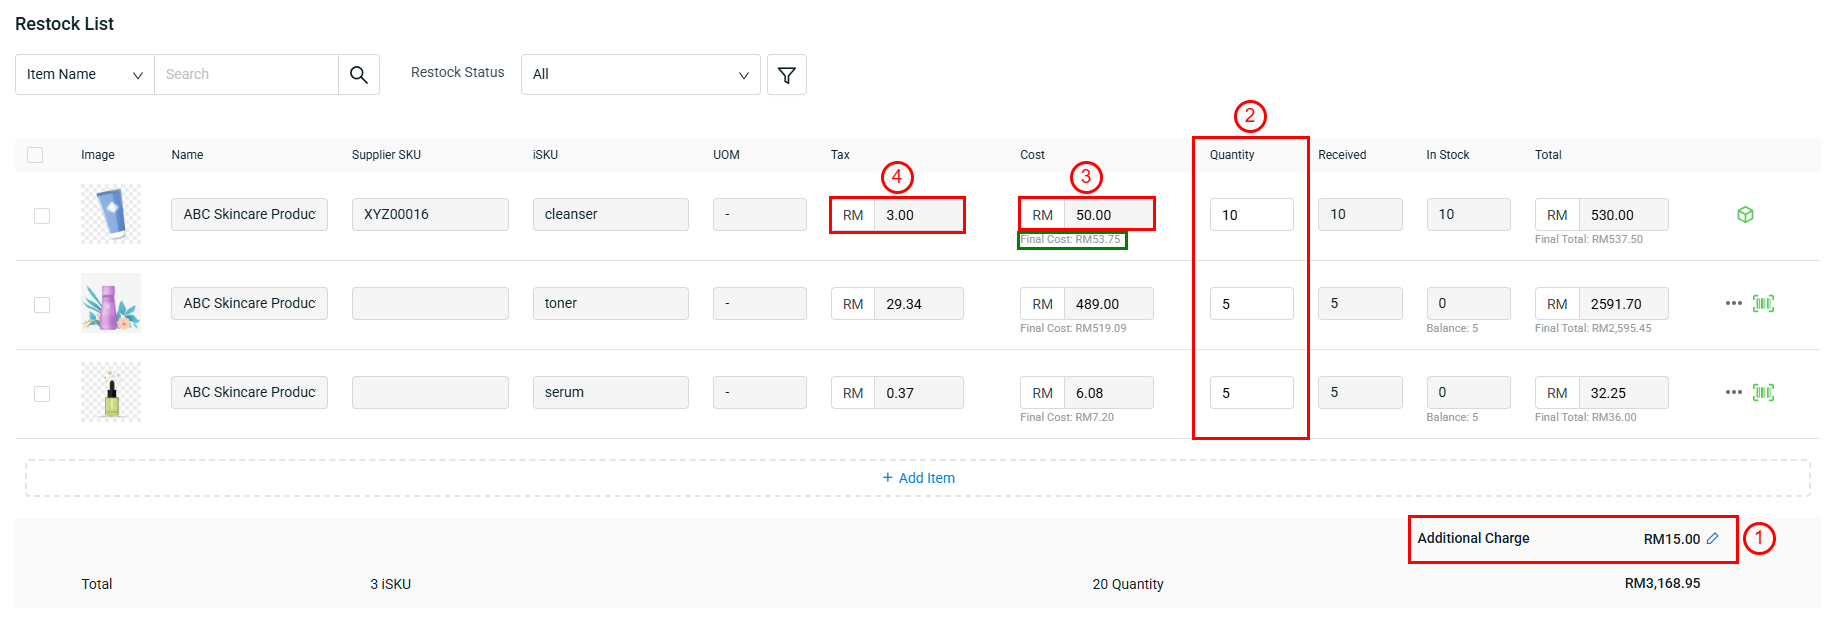
Task: Open the three-dot menu for serum row
Action: click(x=1733, y=392)
